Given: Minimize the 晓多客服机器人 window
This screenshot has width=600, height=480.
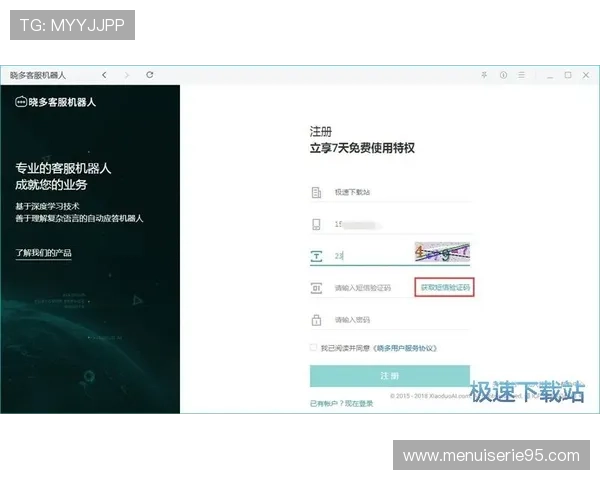Looking at the screenshot, I should pyautogui.click(x=550, y=77).
